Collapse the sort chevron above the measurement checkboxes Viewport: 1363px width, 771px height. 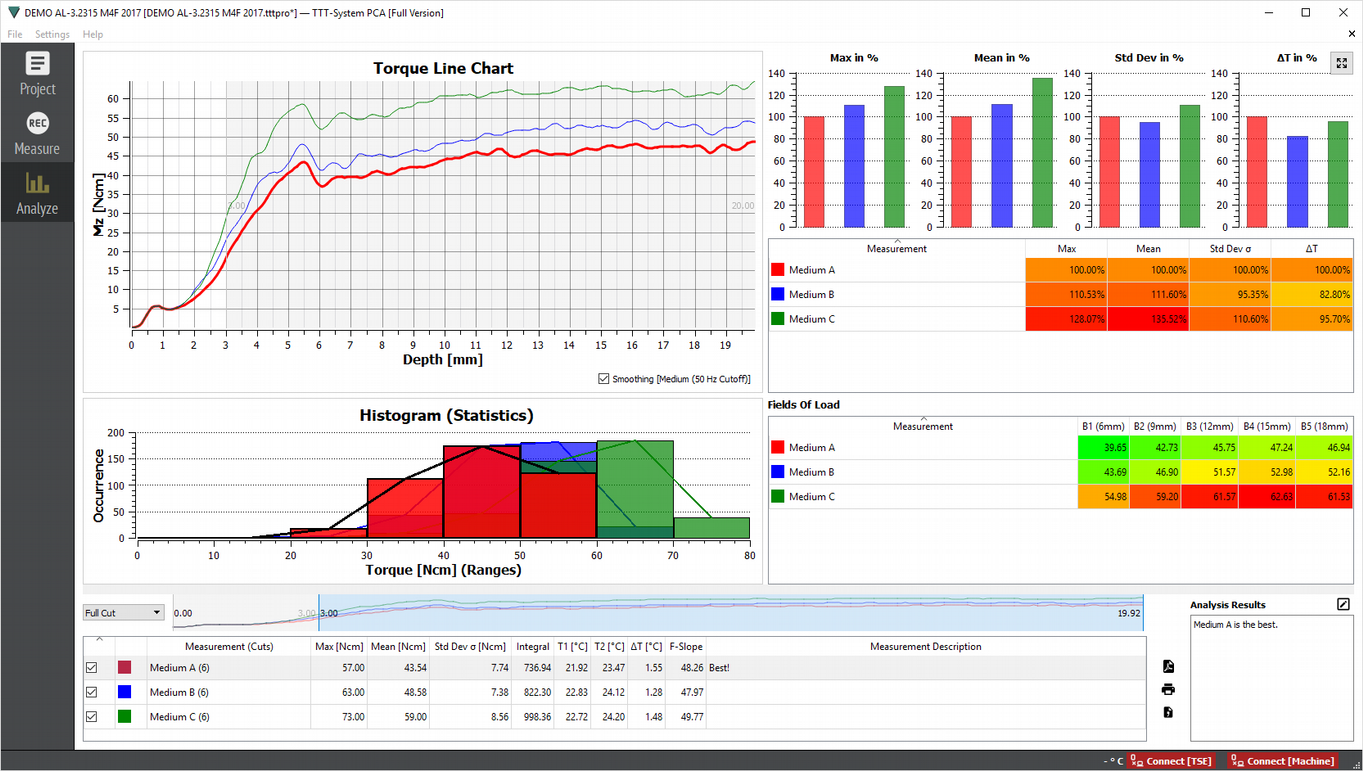tap(99, 637)
